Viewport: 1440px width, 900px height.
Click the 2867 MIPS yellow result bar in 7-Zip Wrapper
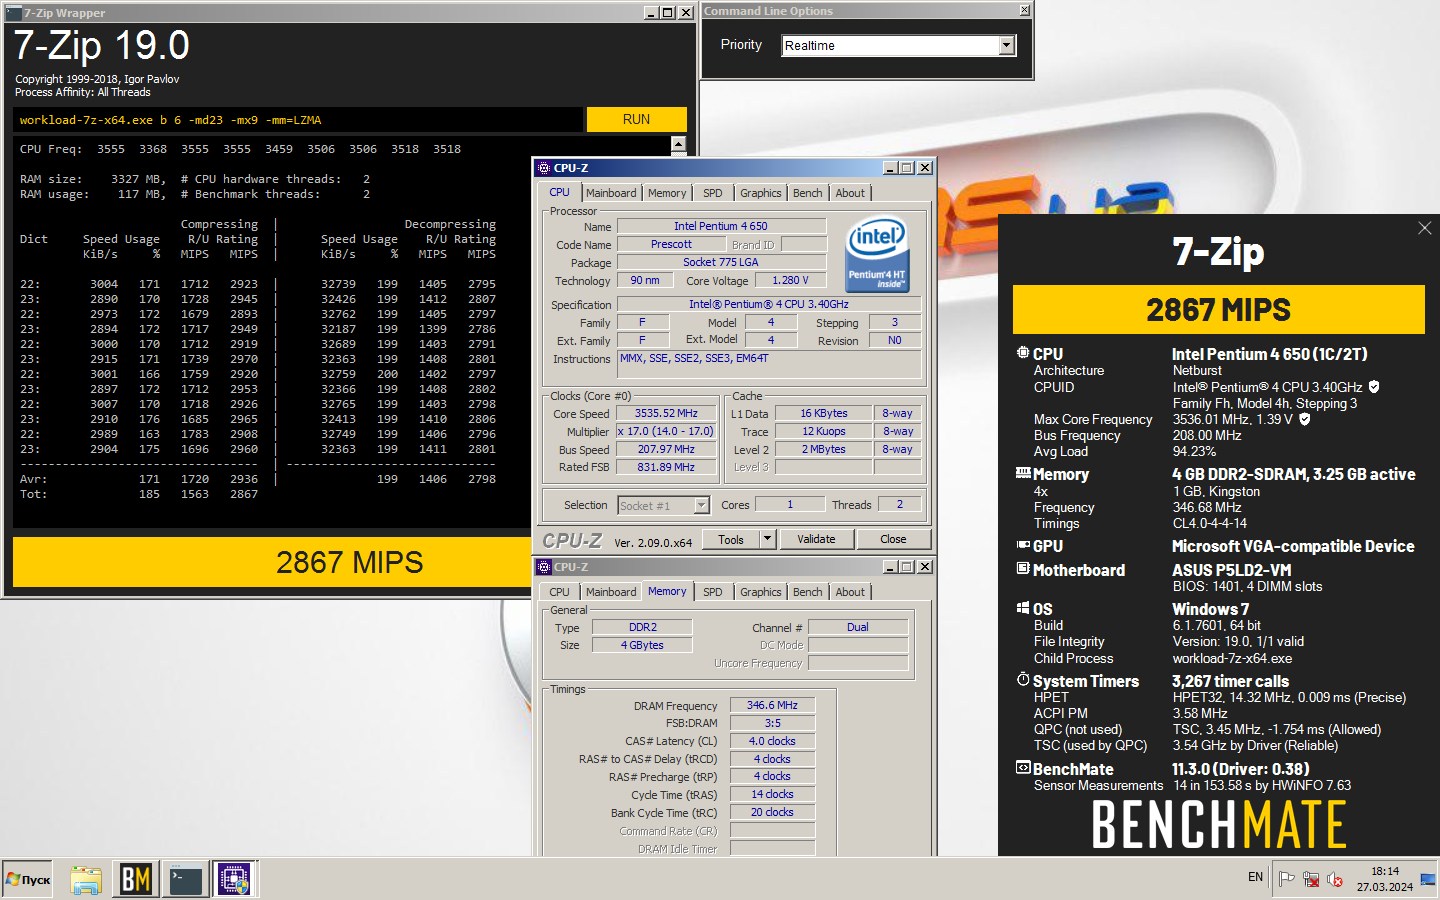click(350, 562)
